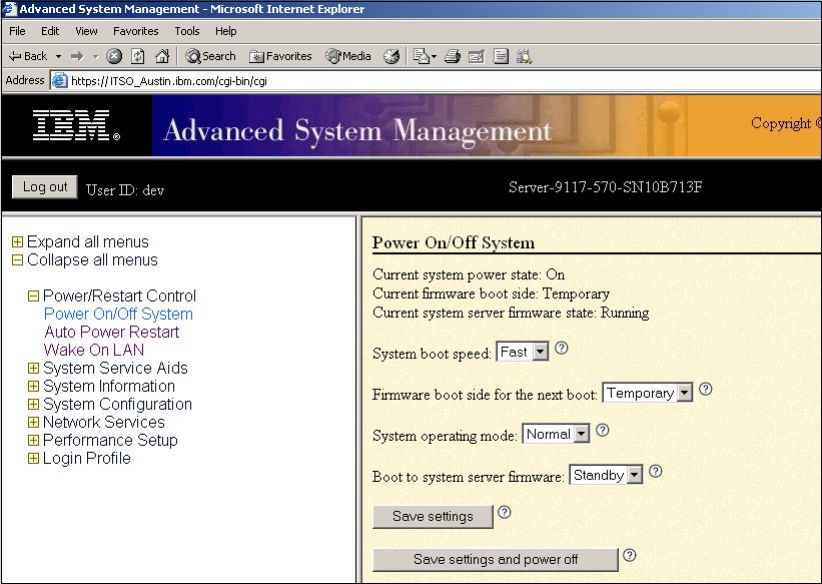The width and height of the screenshot is (822, 584).
Task: Expand the System Information node
Action: pyautogui.click(x=33, y=386)
